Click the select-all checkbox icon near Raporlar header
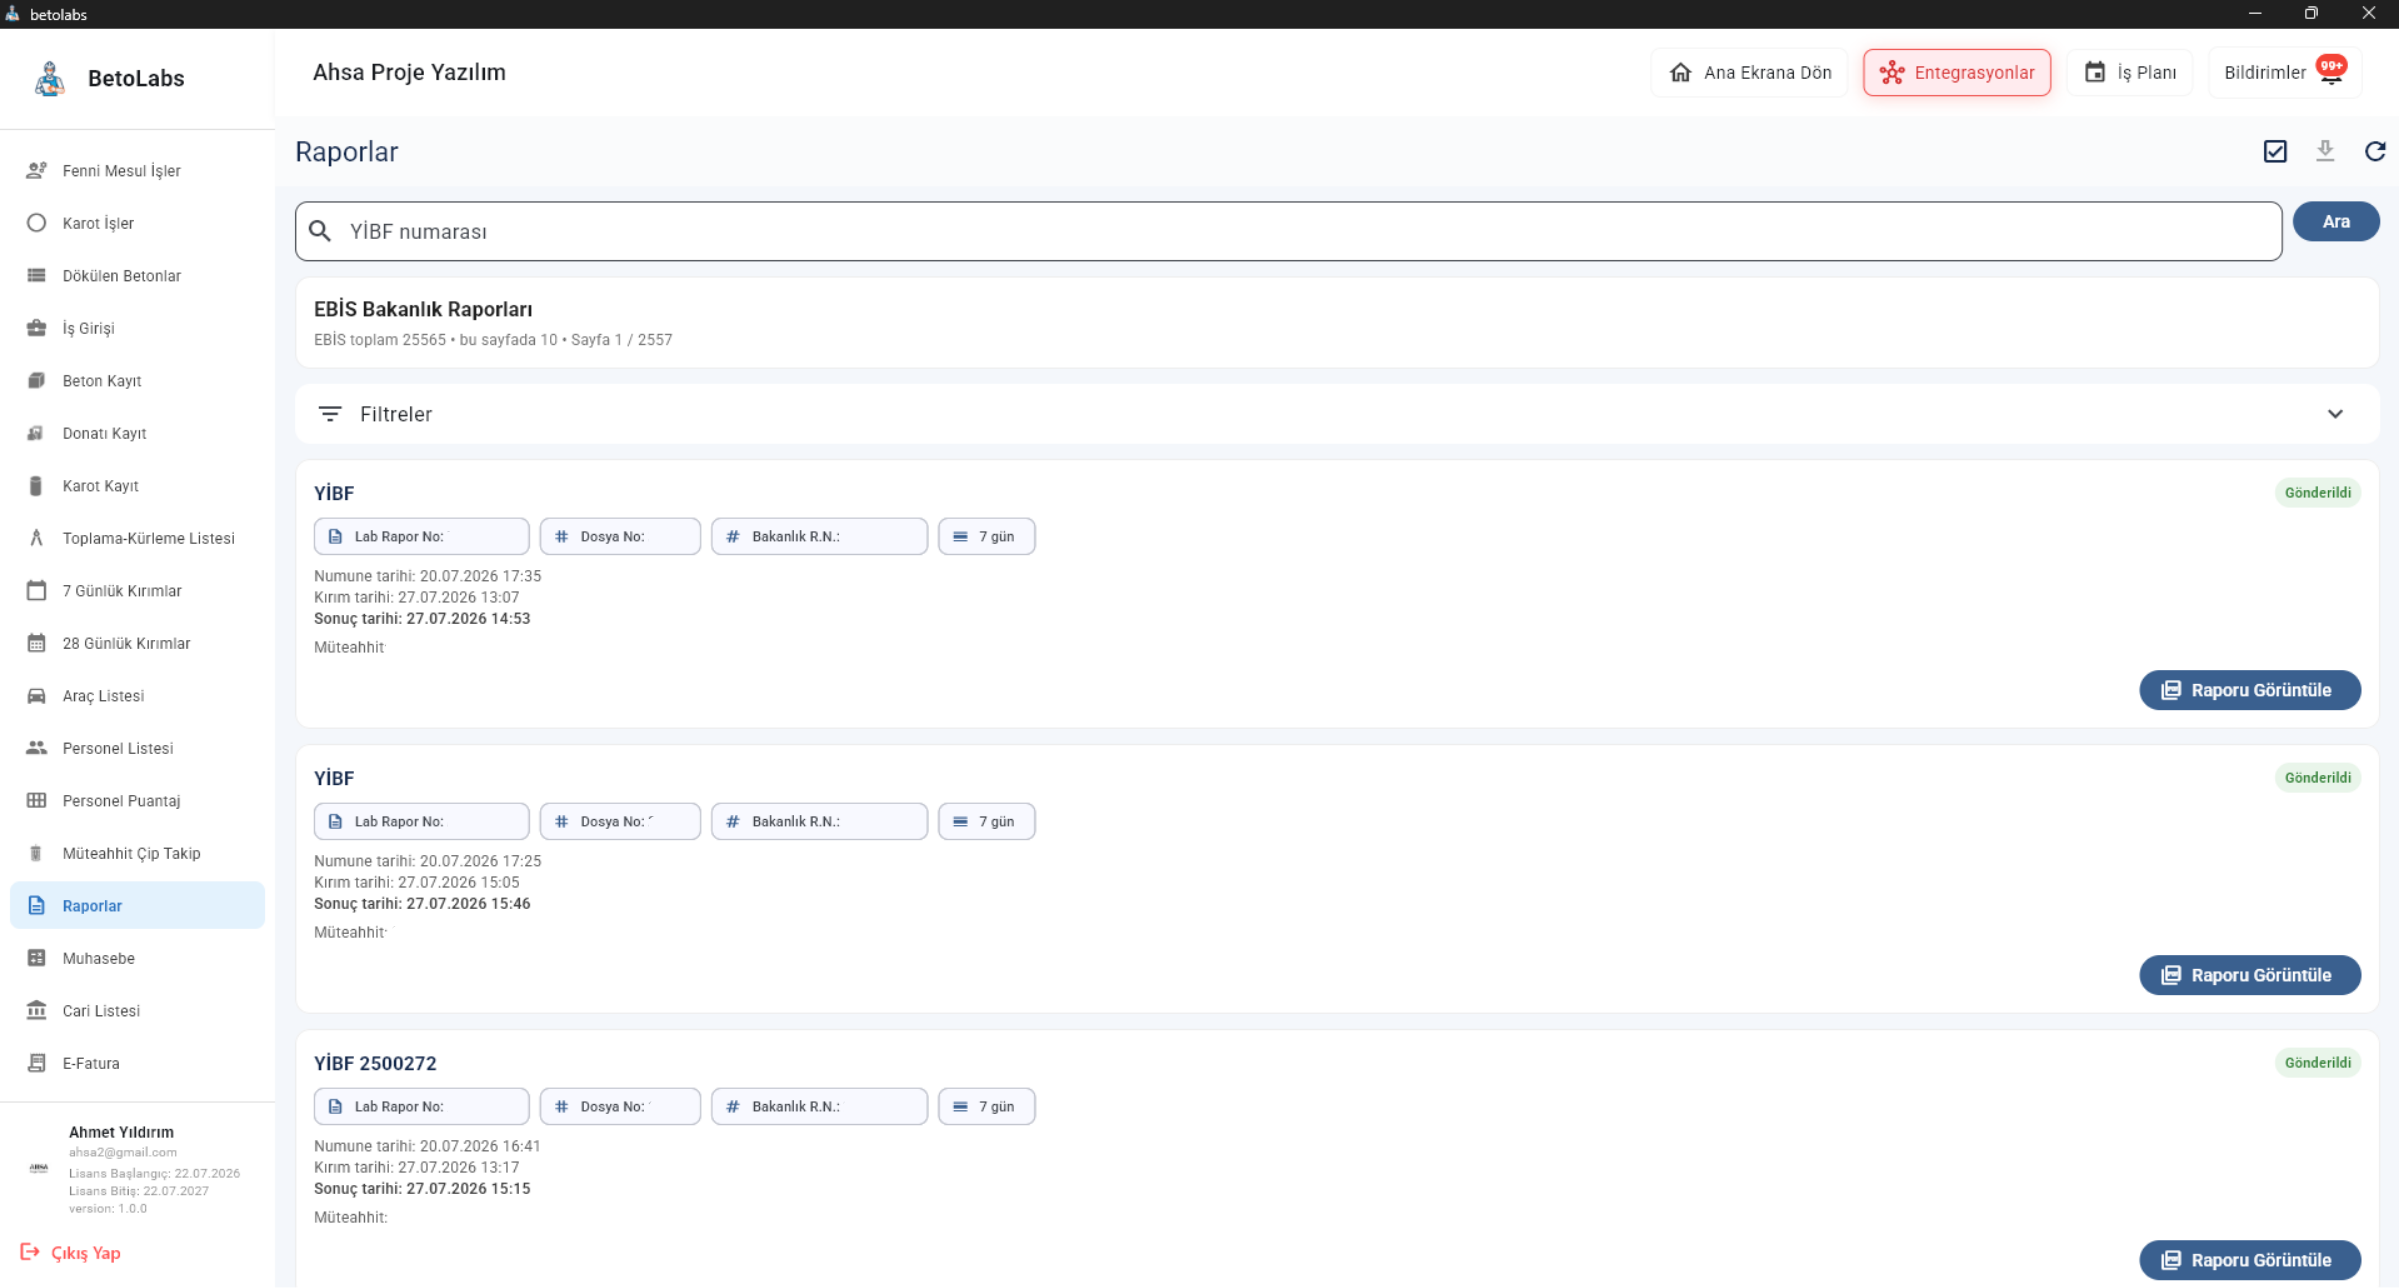Screen dimensions: 2399x1288 (x=2275, y=151)
